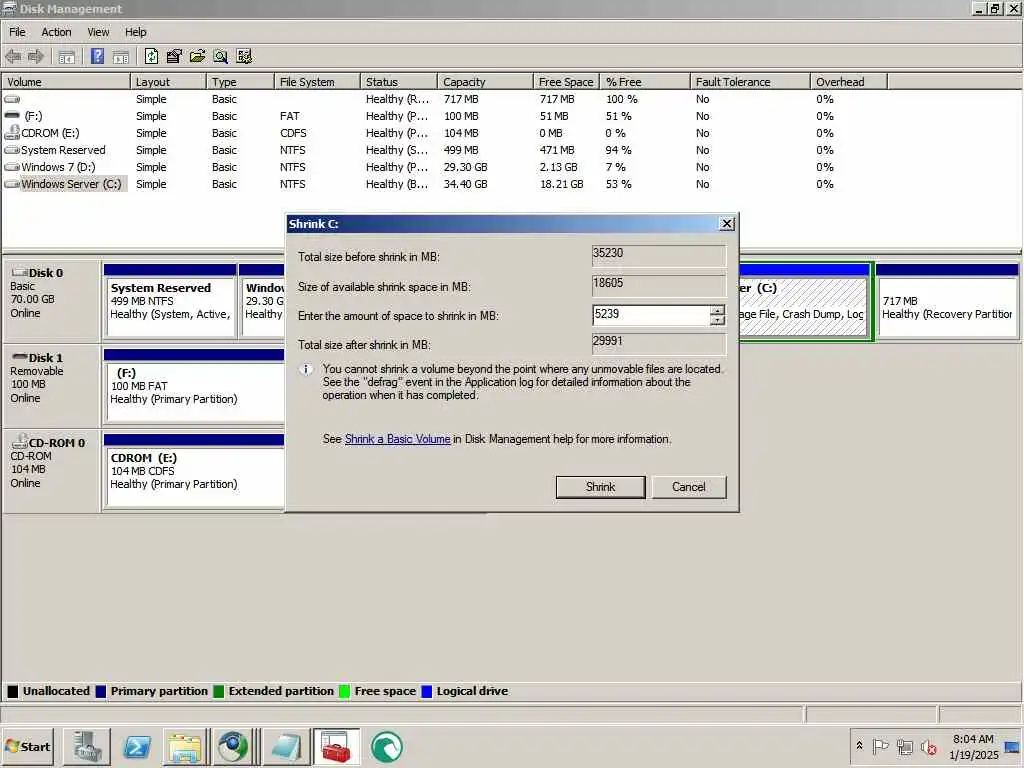Open the Action menu
The height and width of the screenshot is (768, 1024).
pos(56,32)
